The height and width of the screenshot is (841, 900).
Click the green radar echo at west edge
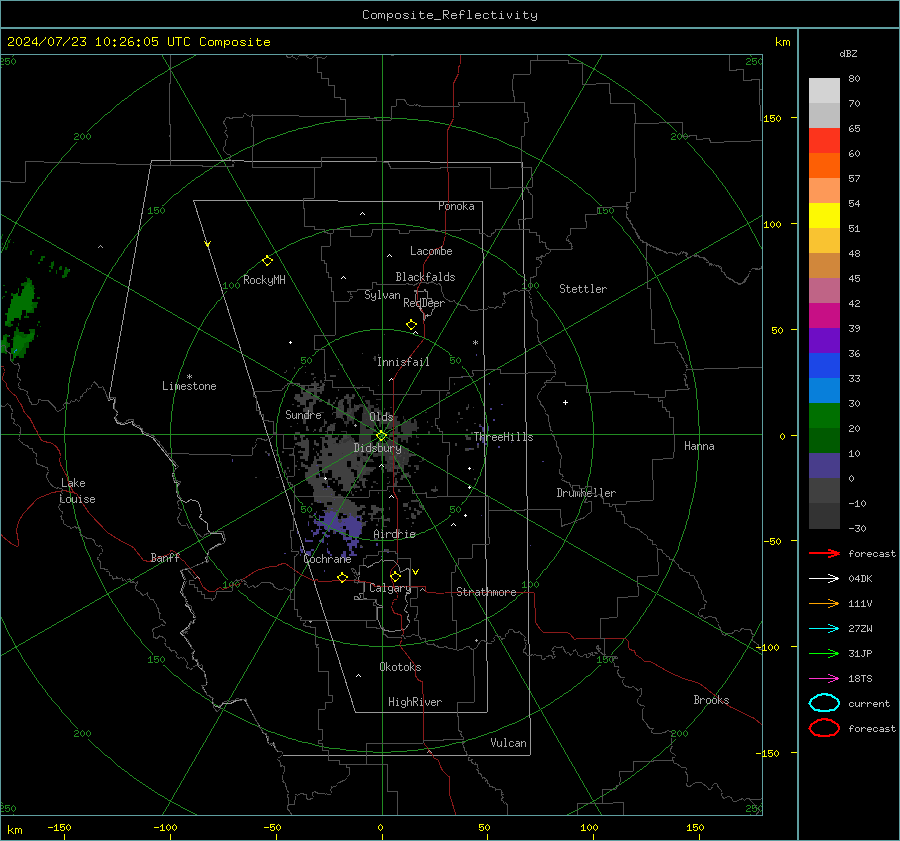pos(20,319)
